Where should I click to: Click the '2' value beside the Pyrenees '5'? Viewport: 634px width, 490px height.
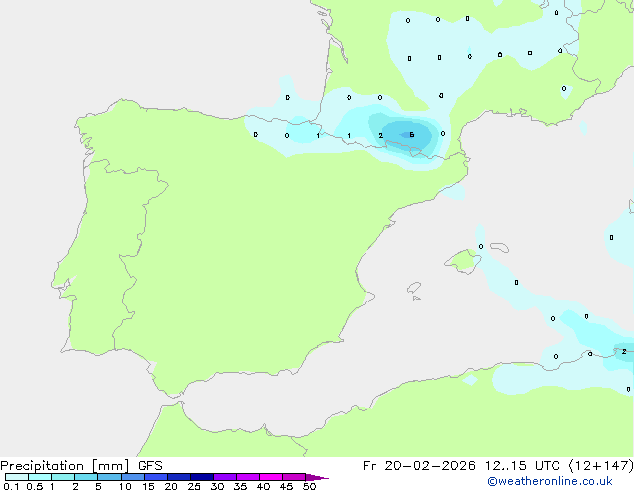[380, 135]
